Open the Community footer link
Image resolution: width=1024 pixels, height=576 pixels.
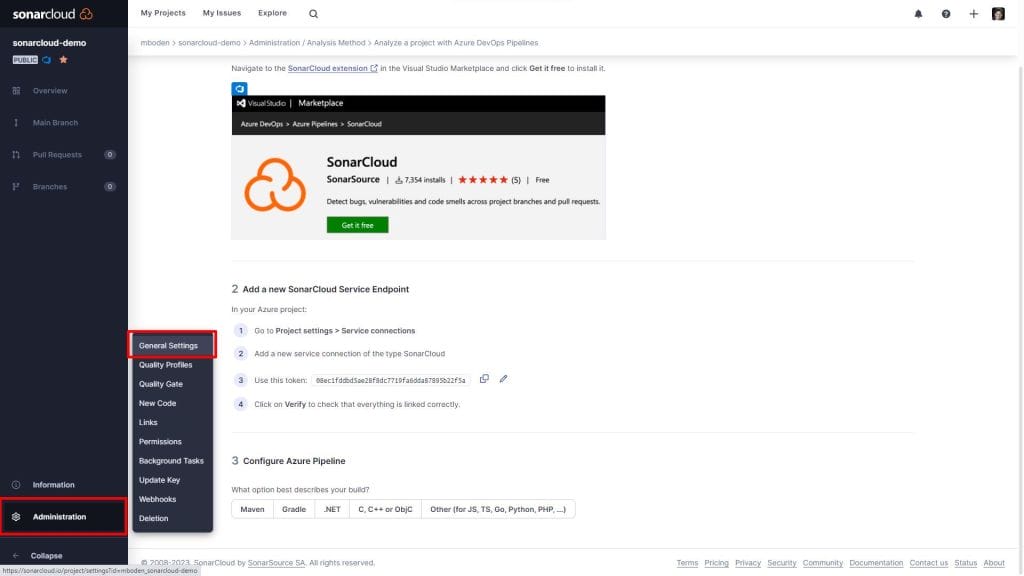click(x=823, y=563)
